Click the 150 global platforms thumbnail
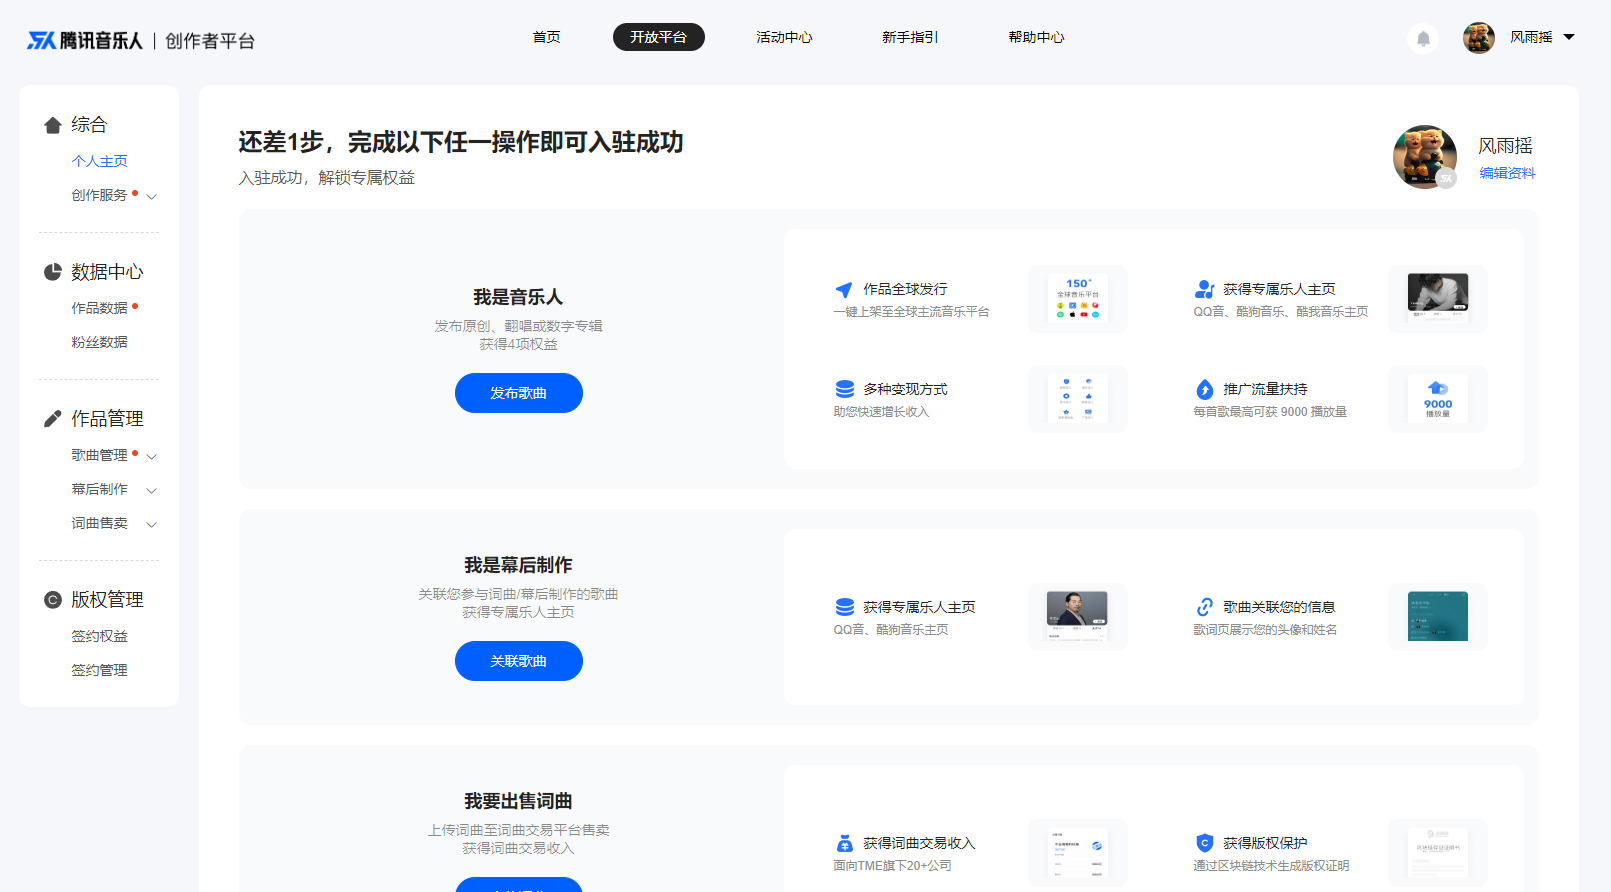The image size is (1611, 892). click(1078, 299)
